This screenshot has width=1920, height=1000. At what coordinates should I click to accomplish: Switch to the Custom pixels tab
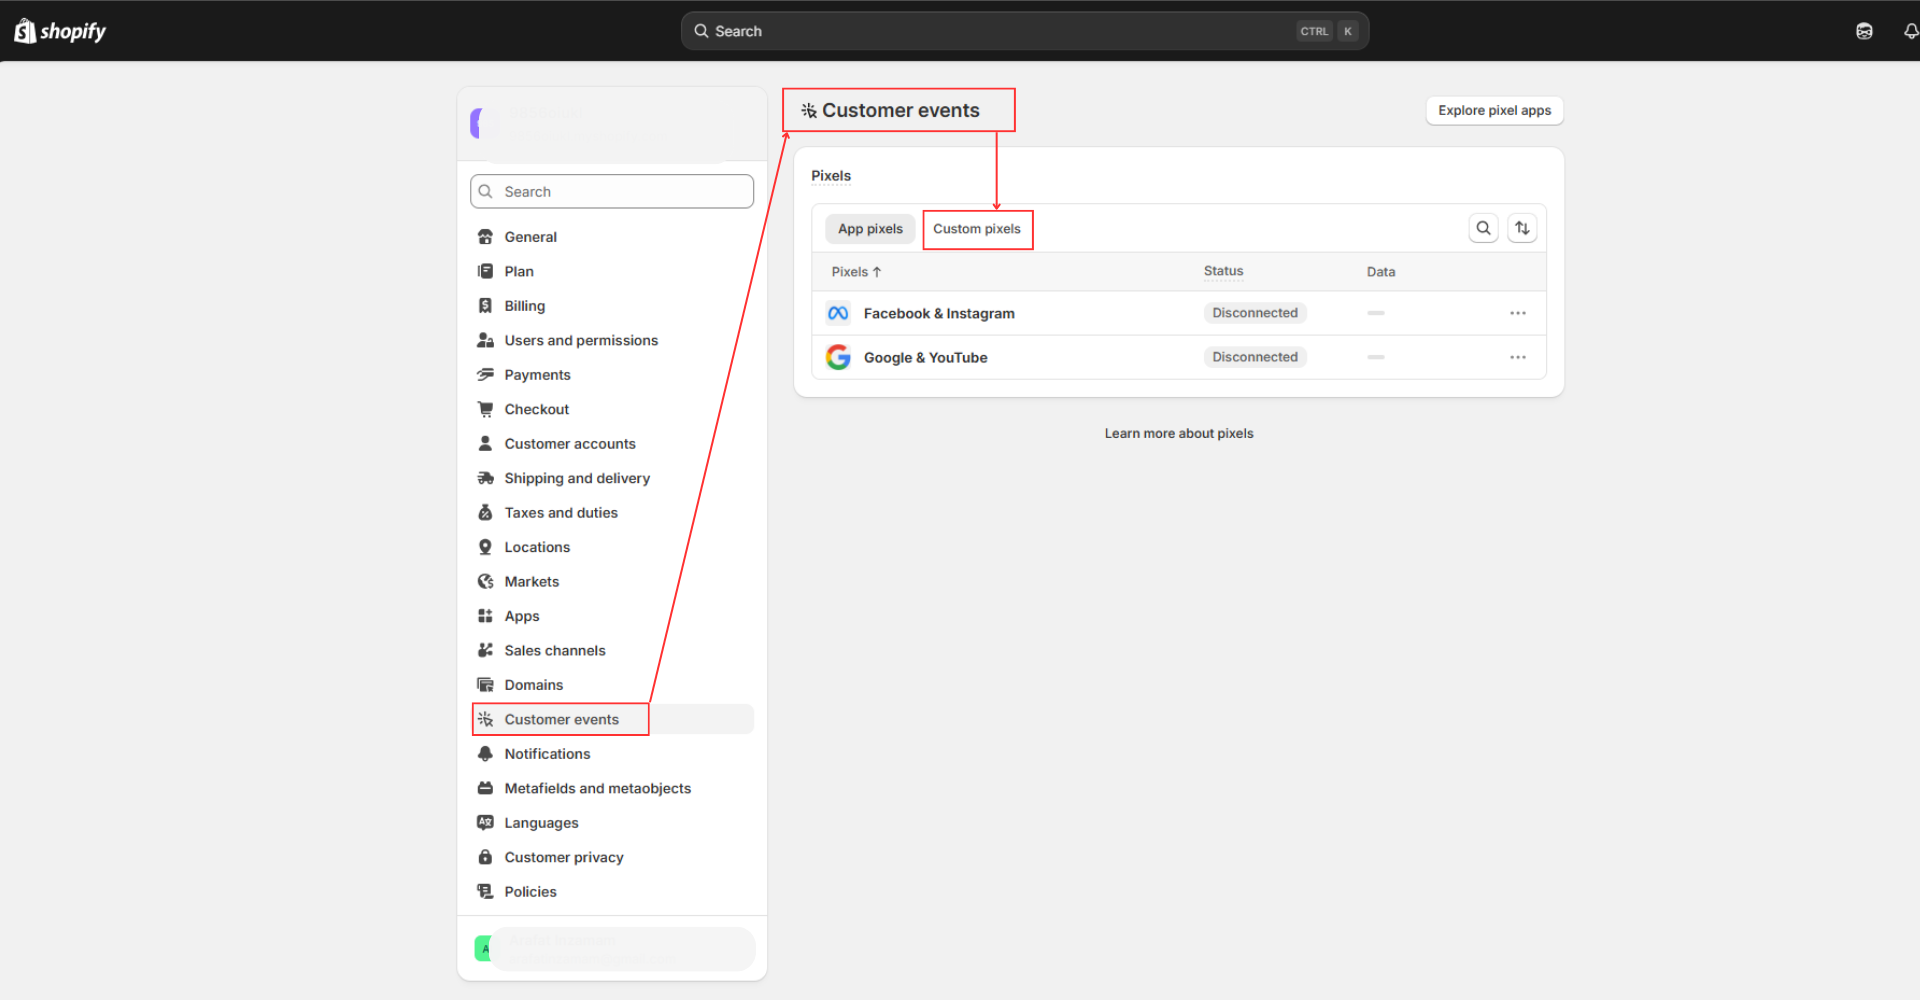977,229
